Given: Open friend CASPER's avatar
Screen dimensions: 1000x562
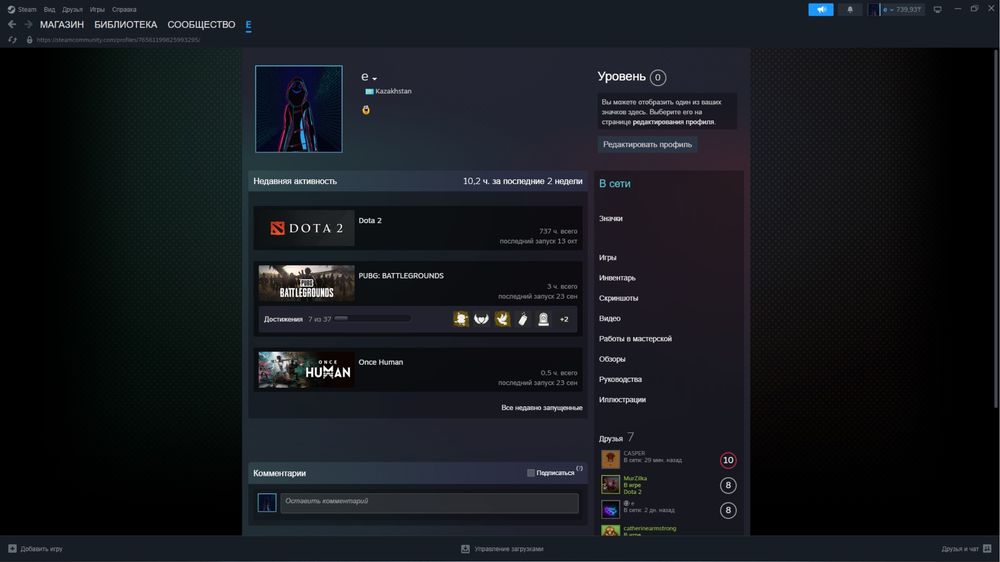Looking at the screenshot, I should click(x=610, y=459).
